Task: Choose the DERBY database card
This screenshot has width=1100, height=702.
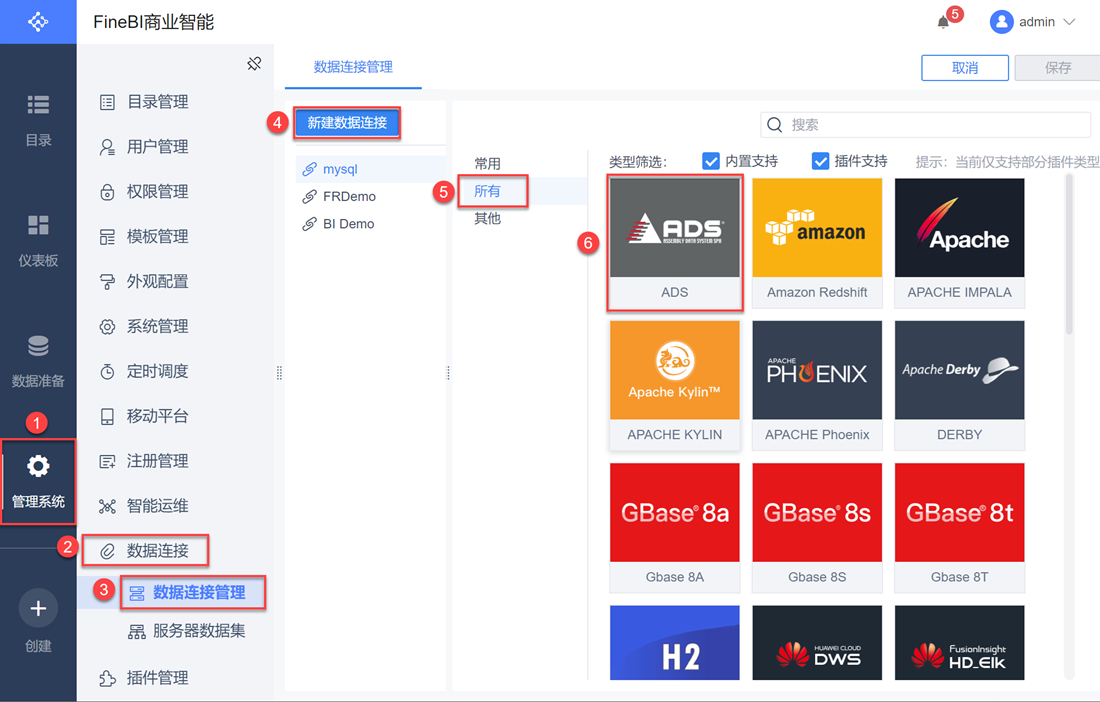Action: pyautogui.click(x=960, y=385)
